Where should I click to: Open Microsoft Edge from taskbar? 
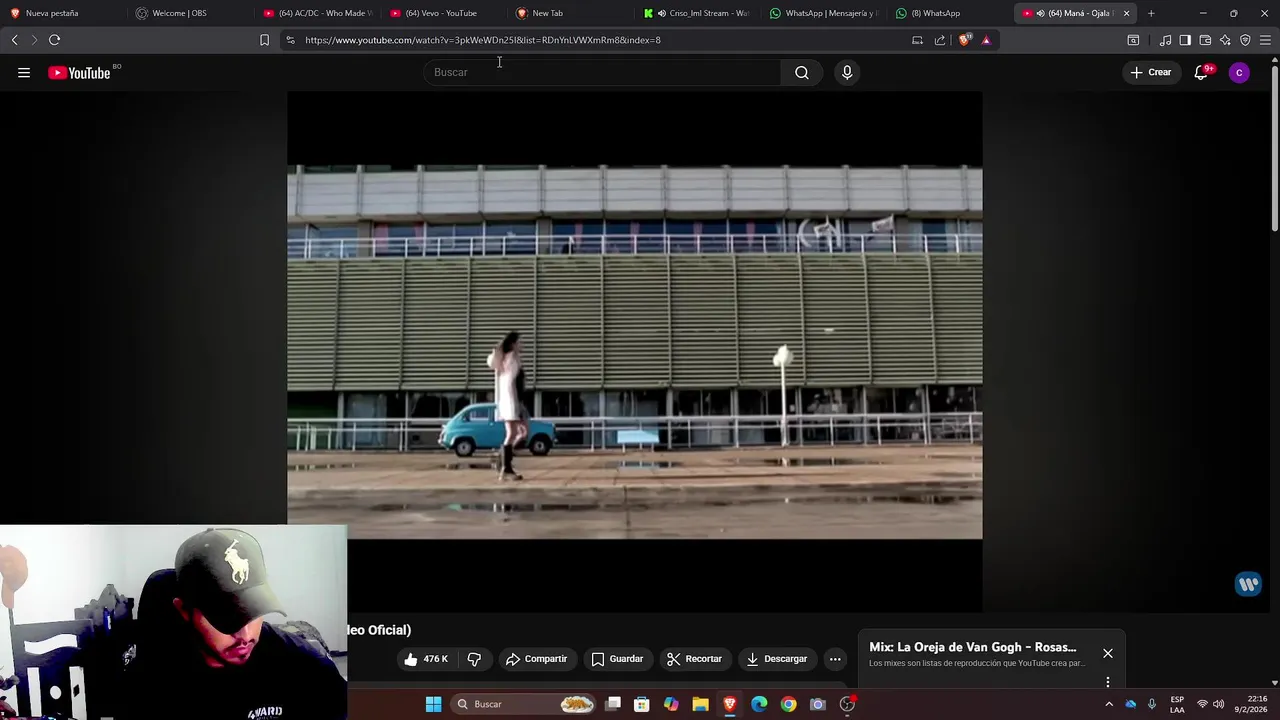pos(759,704)
